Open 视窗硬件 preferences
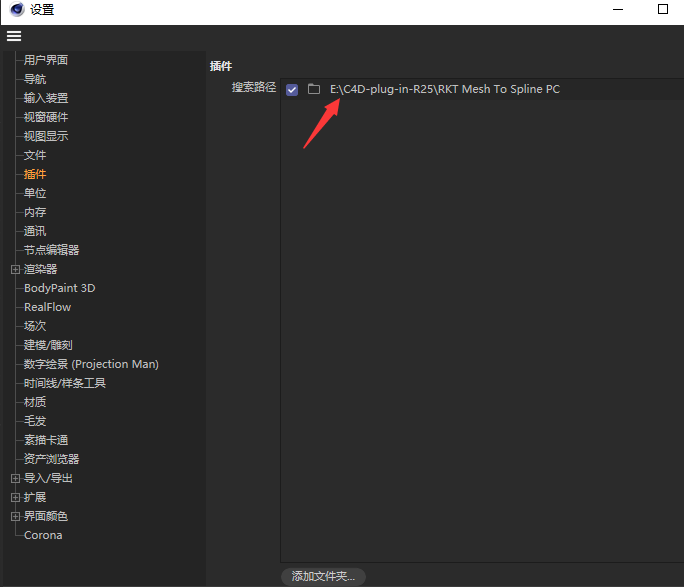This screenshot has width=684, height=587. click(x=46, y=117)
